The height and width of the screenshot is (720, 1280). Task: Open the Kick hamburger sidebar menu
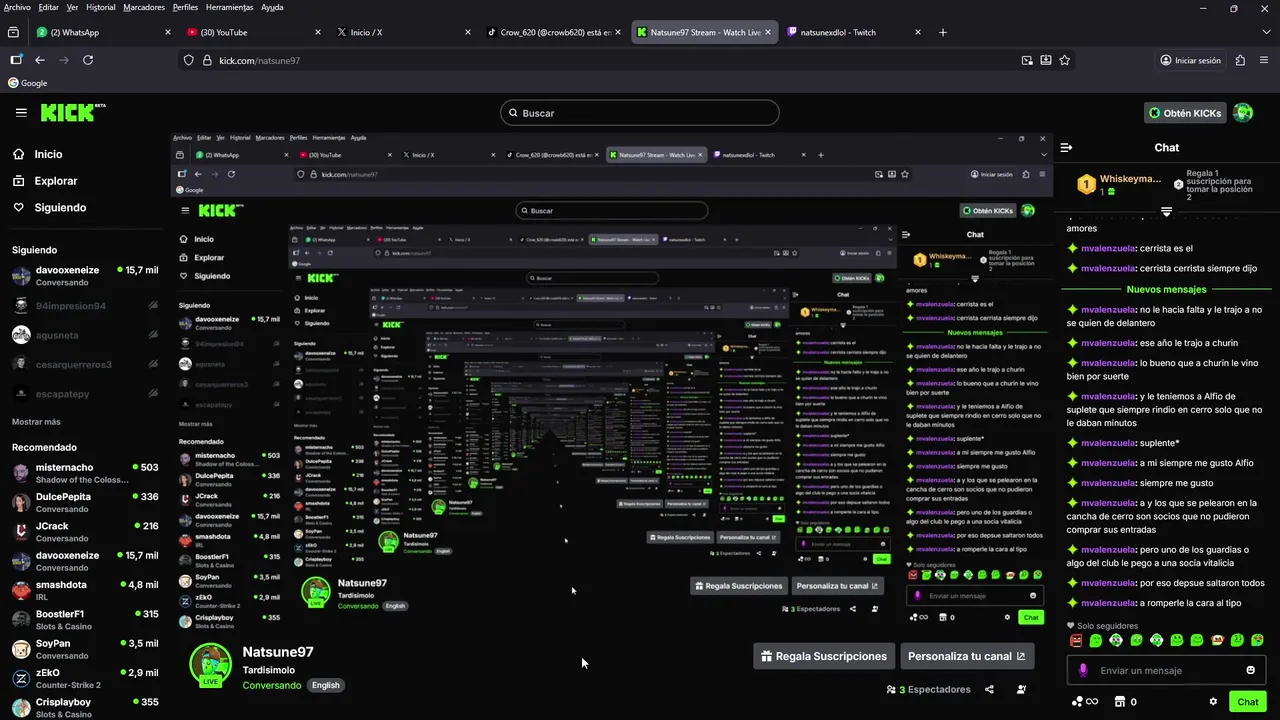point(21,113)
